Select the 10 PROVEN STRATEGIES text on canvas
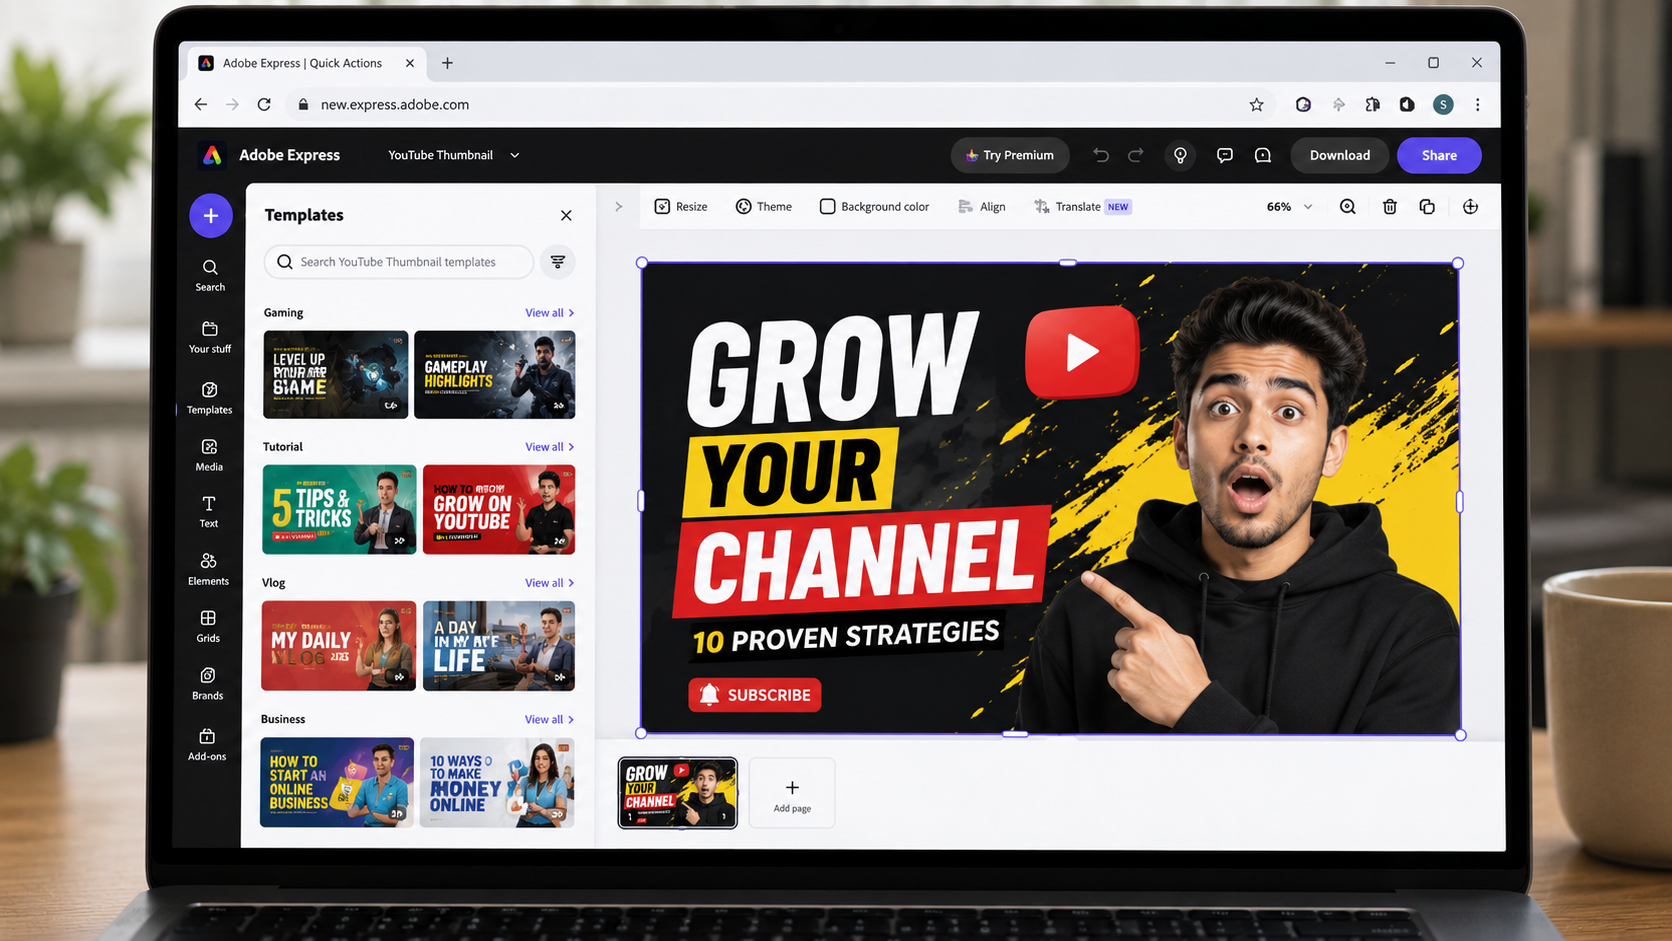The image size is (1672, 941). pyautogui.click(x=846, y=637)
